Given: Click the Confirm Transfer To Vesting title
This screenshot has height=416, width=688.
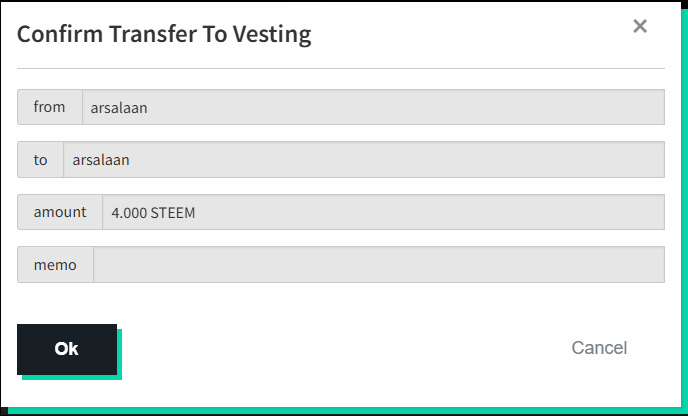Looking at the screenshot, I should point(164,34).
